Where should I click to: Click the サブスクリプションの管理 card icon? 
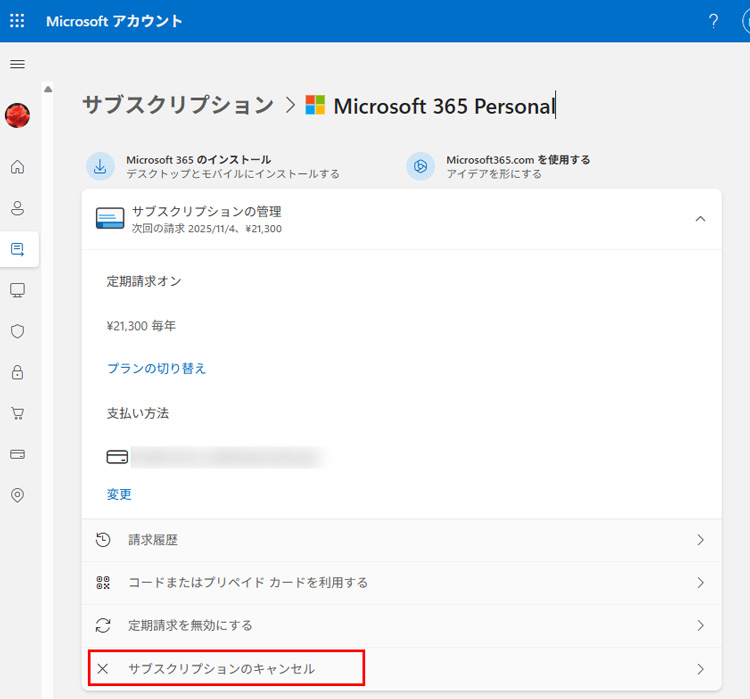pyautogui.click(x=110, y=218)
